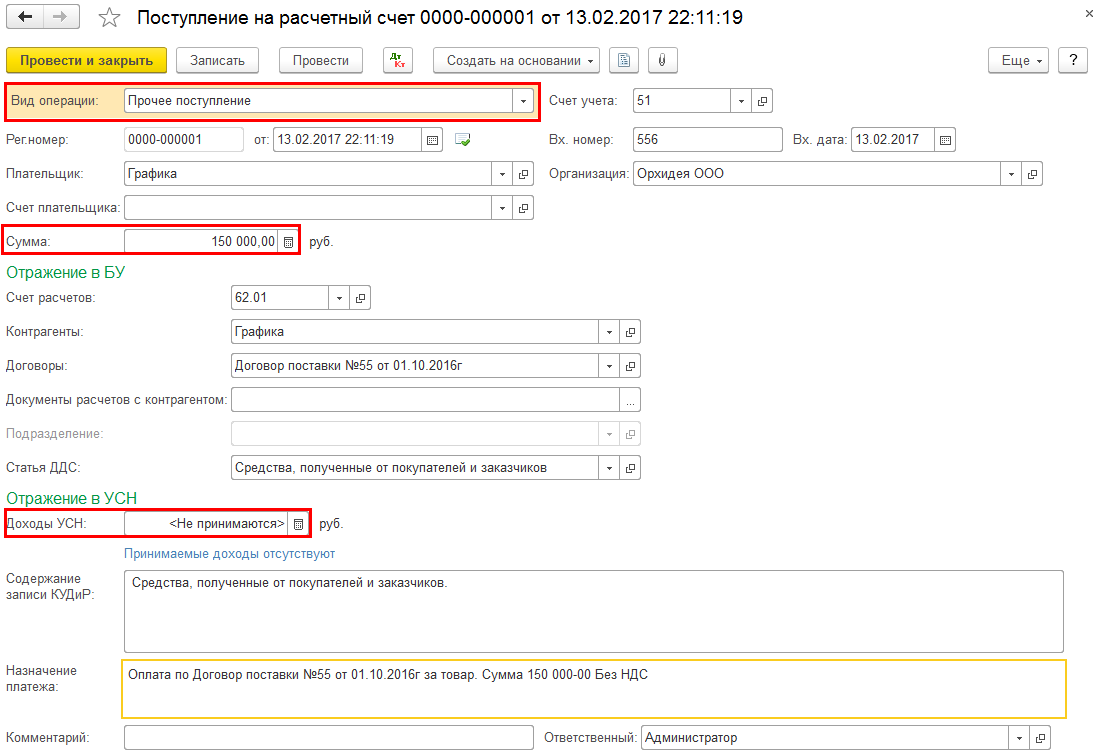Open calendar picker for document date
Screen dimensions: 1098x753
click(x=432, y=140)
